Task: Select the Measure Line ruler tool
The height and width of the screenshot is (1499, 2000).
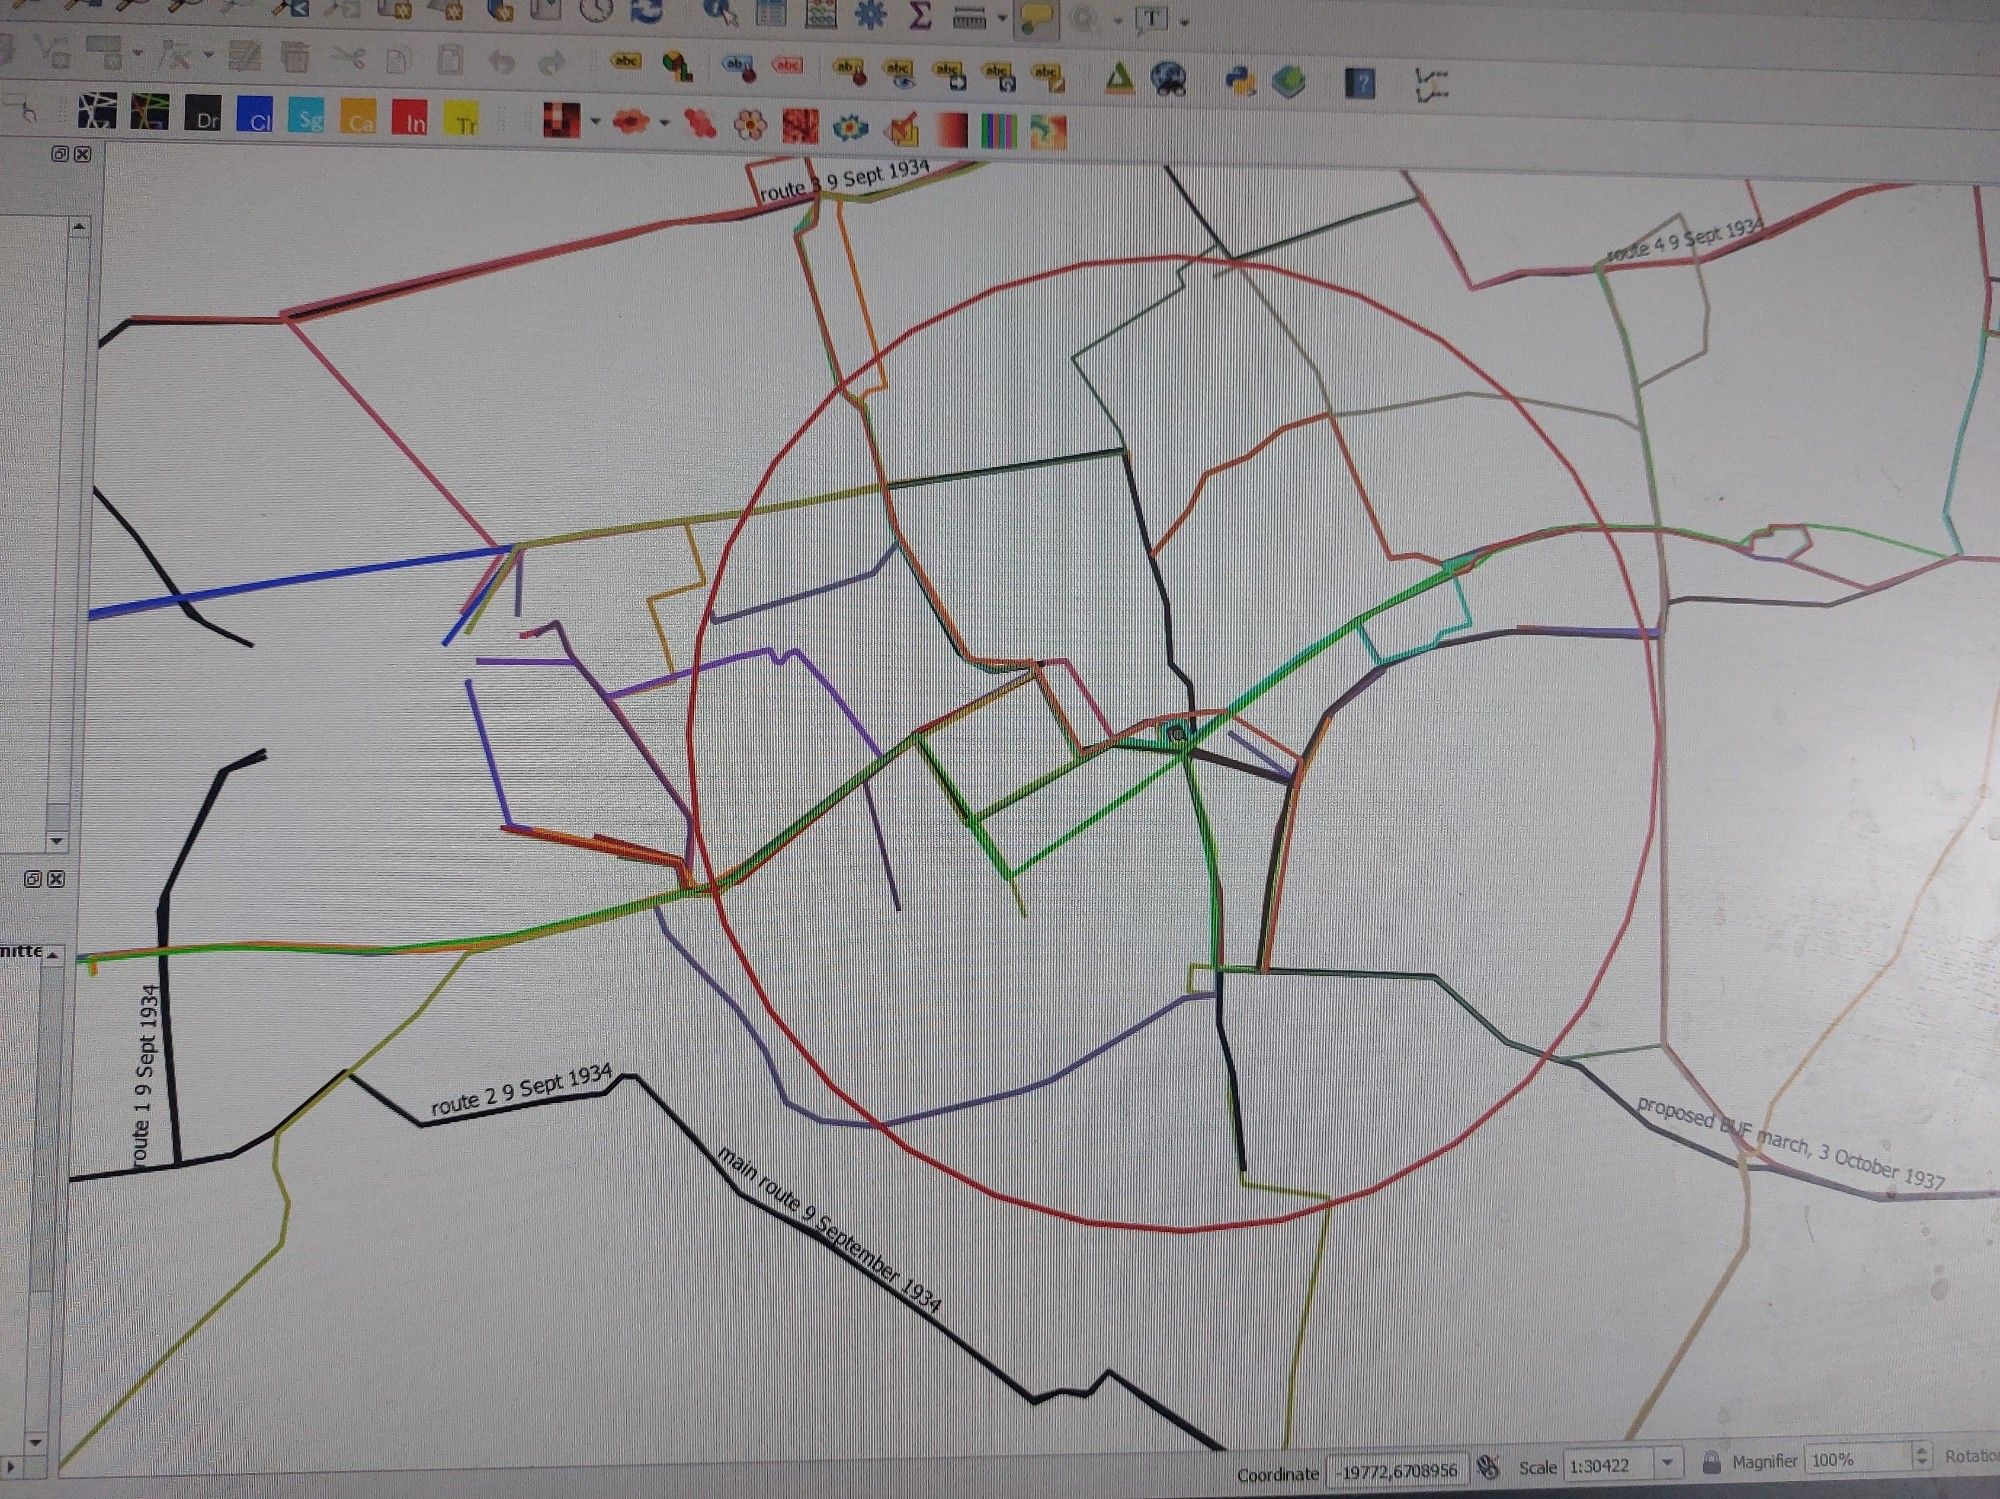Action: click(968, 17)
